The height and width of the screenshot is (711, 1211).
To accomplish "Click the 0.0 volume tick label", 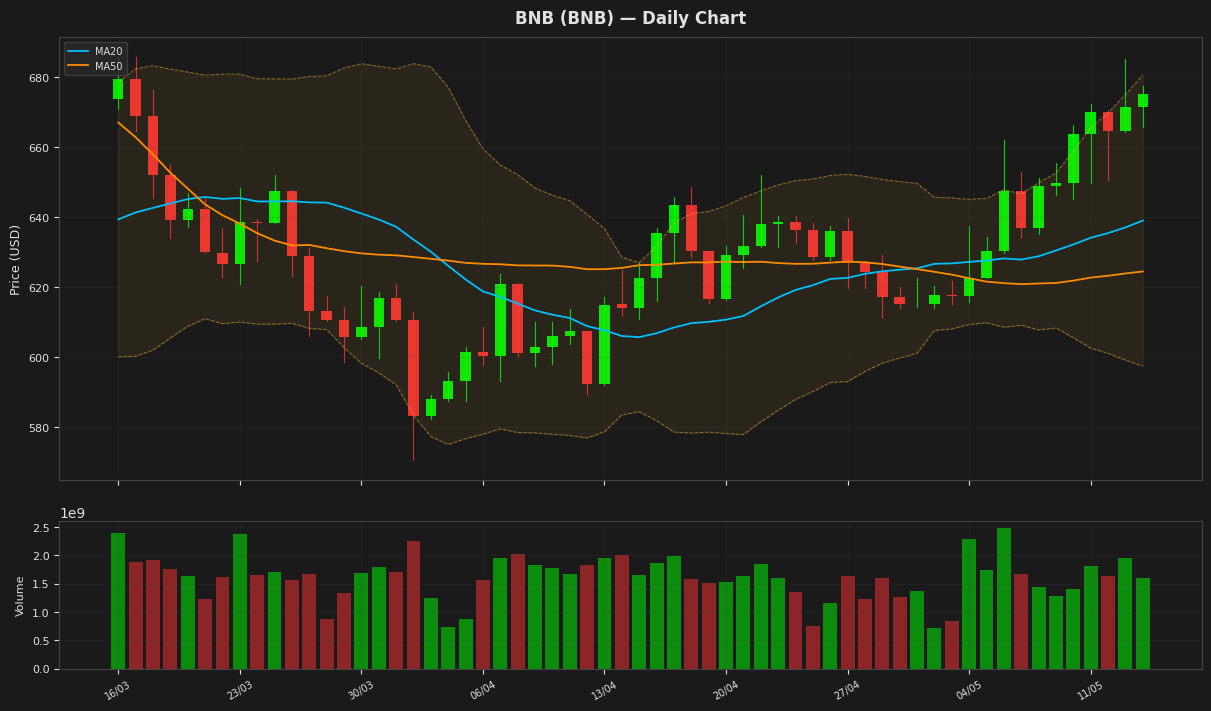I will point(43,669).
